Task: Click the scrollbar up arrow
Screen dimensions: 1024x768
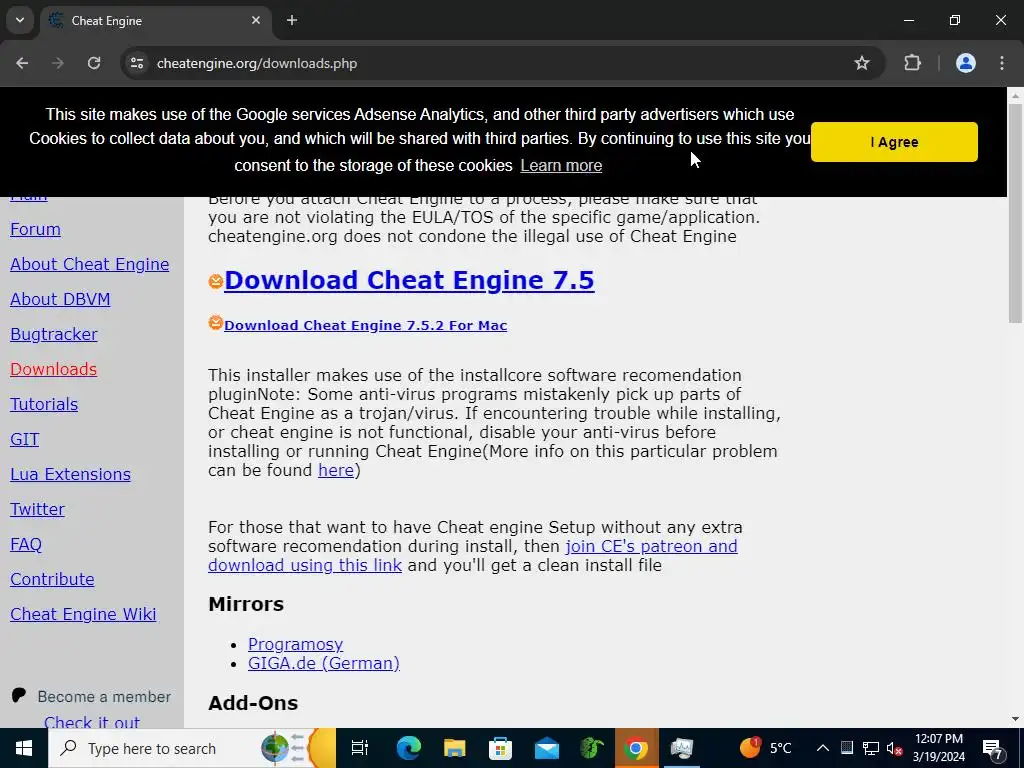Action: tap(1015, 95)
